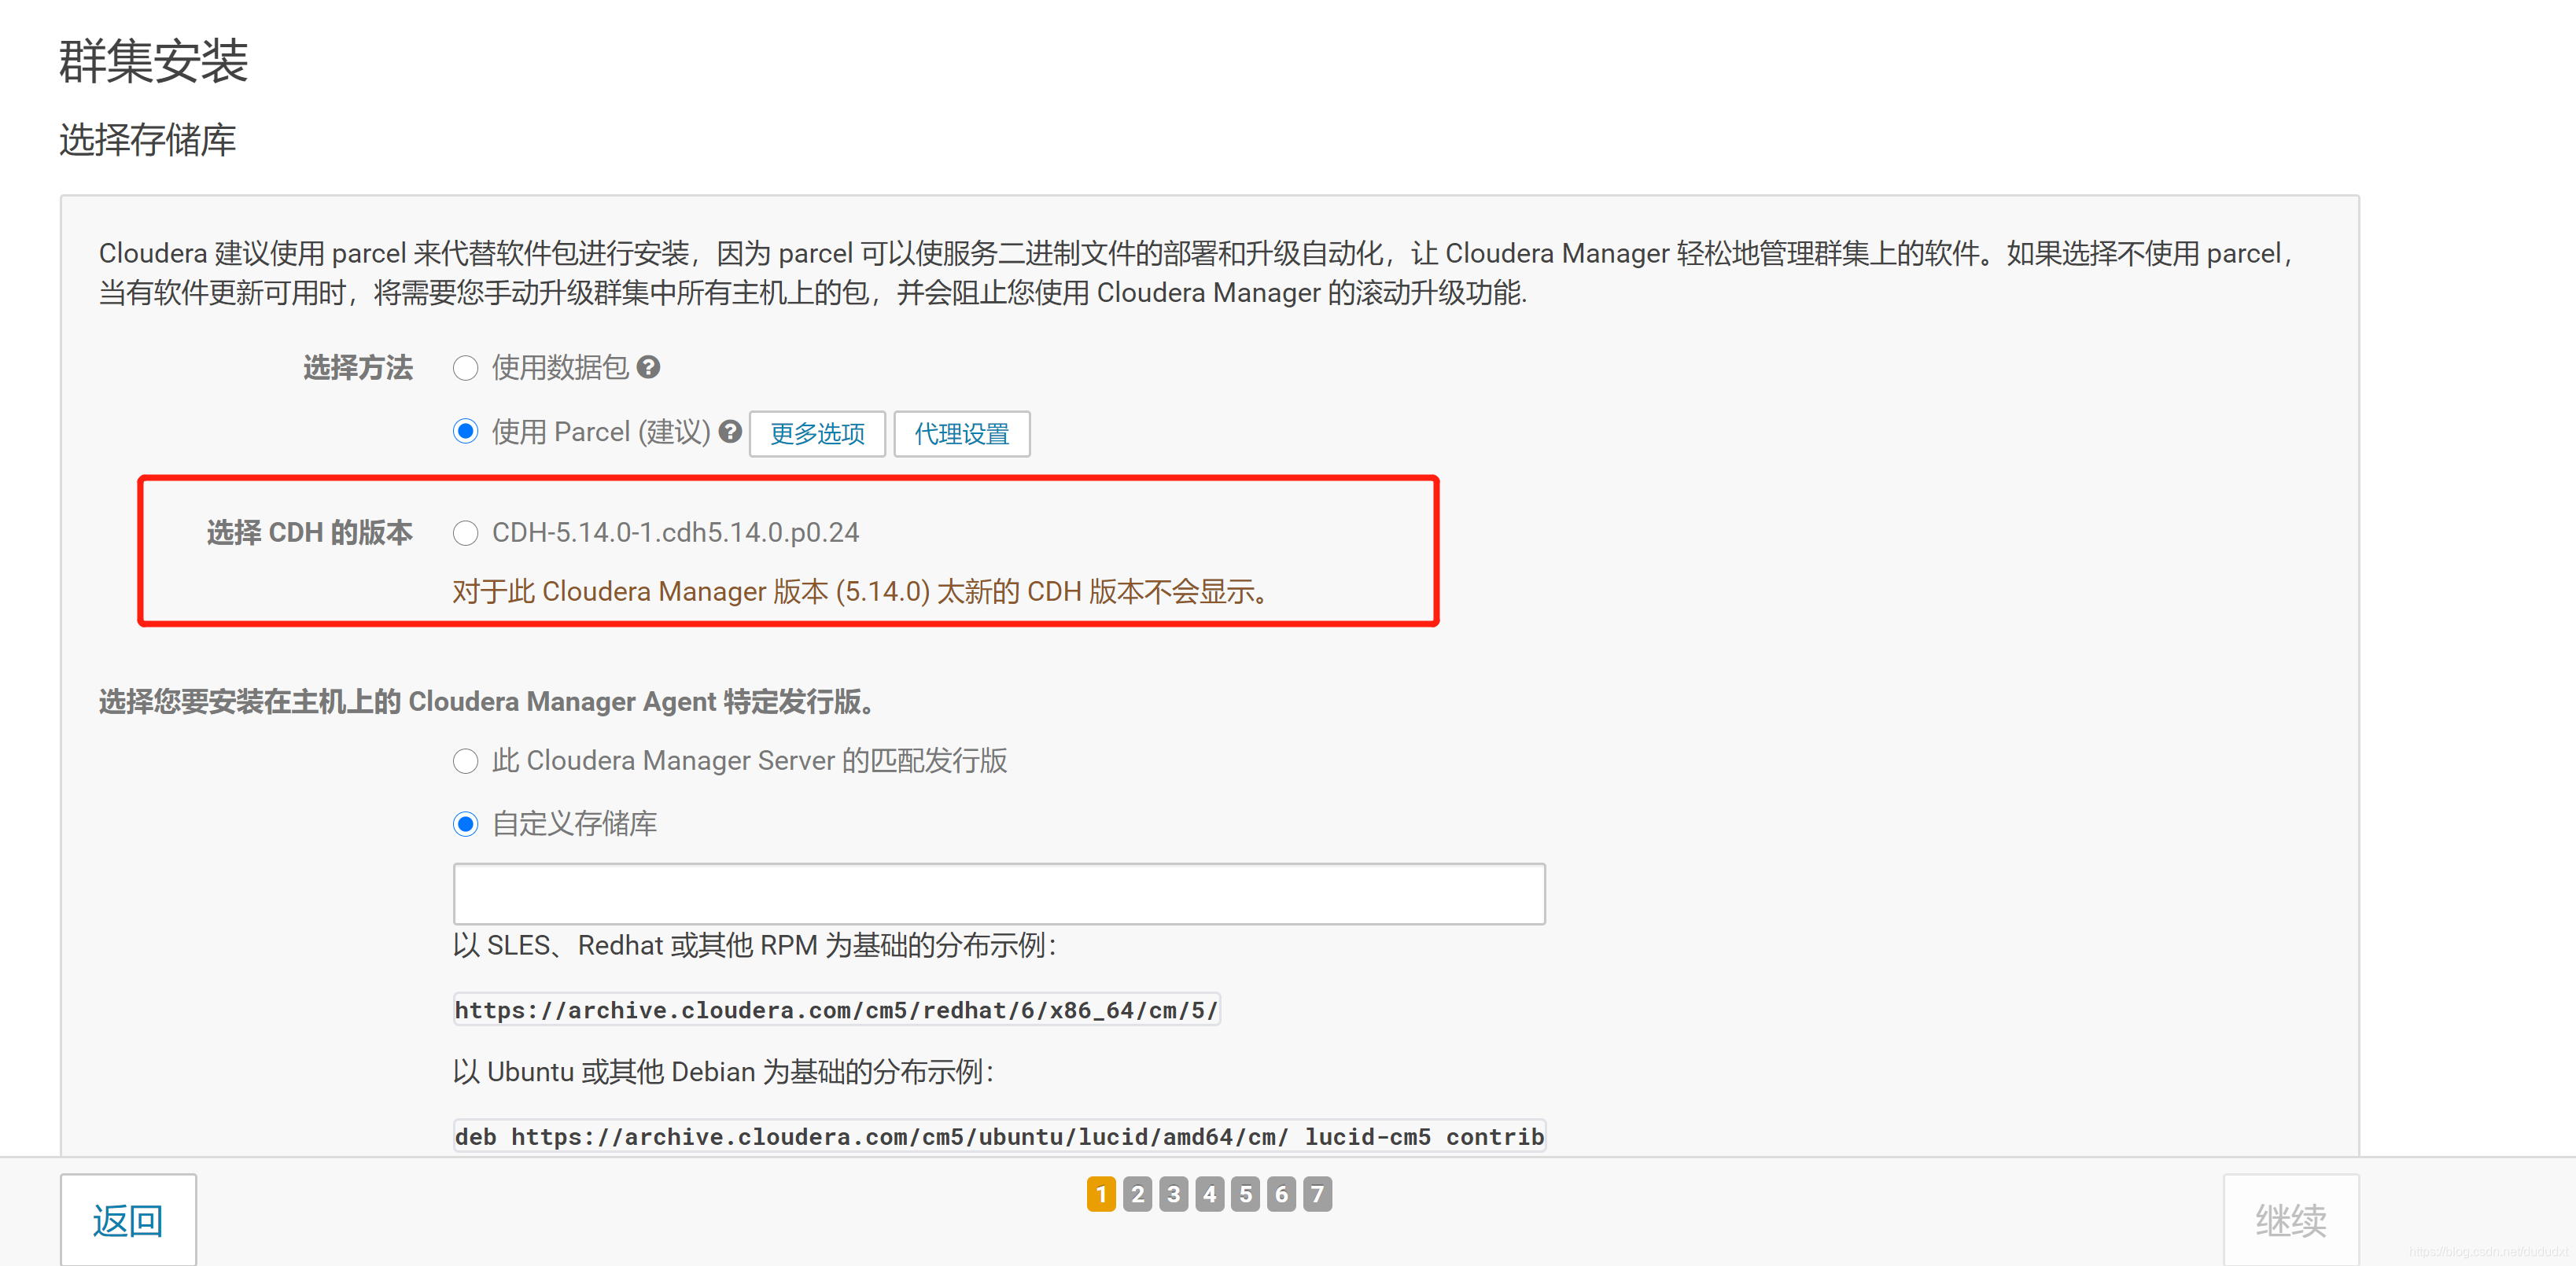Go to wizard step 5 indicator
This screenshot has height=1266, width=2576.
1245,1193
